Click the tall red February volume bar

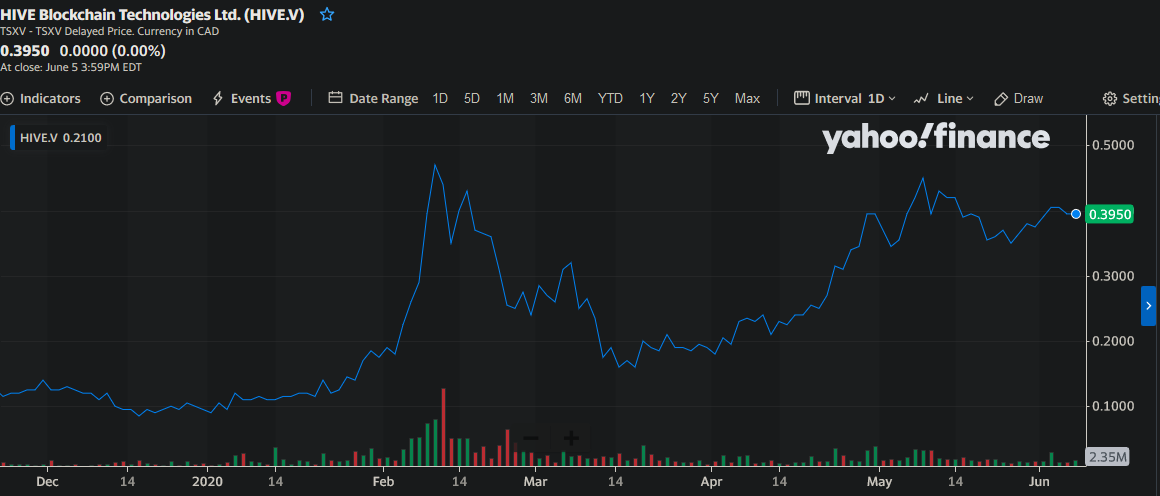[444, 427]
